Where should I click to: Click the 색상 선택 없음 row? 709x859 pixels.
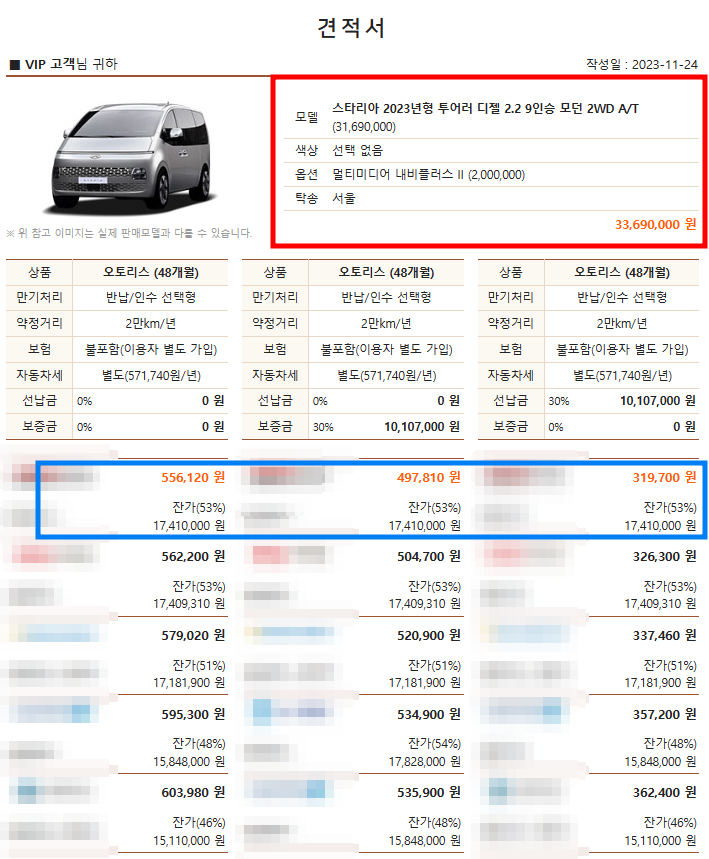491,151
